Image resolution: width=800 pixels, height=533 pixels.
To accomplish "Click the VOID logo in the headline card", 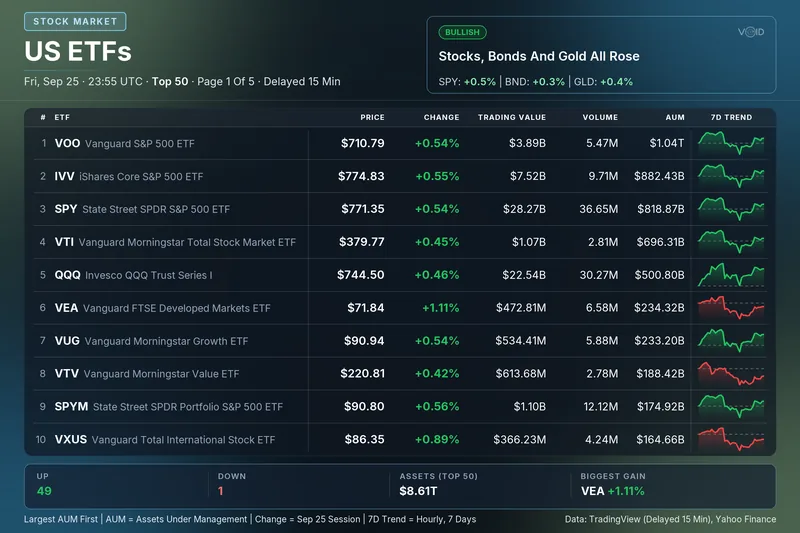I will (751, 32).
